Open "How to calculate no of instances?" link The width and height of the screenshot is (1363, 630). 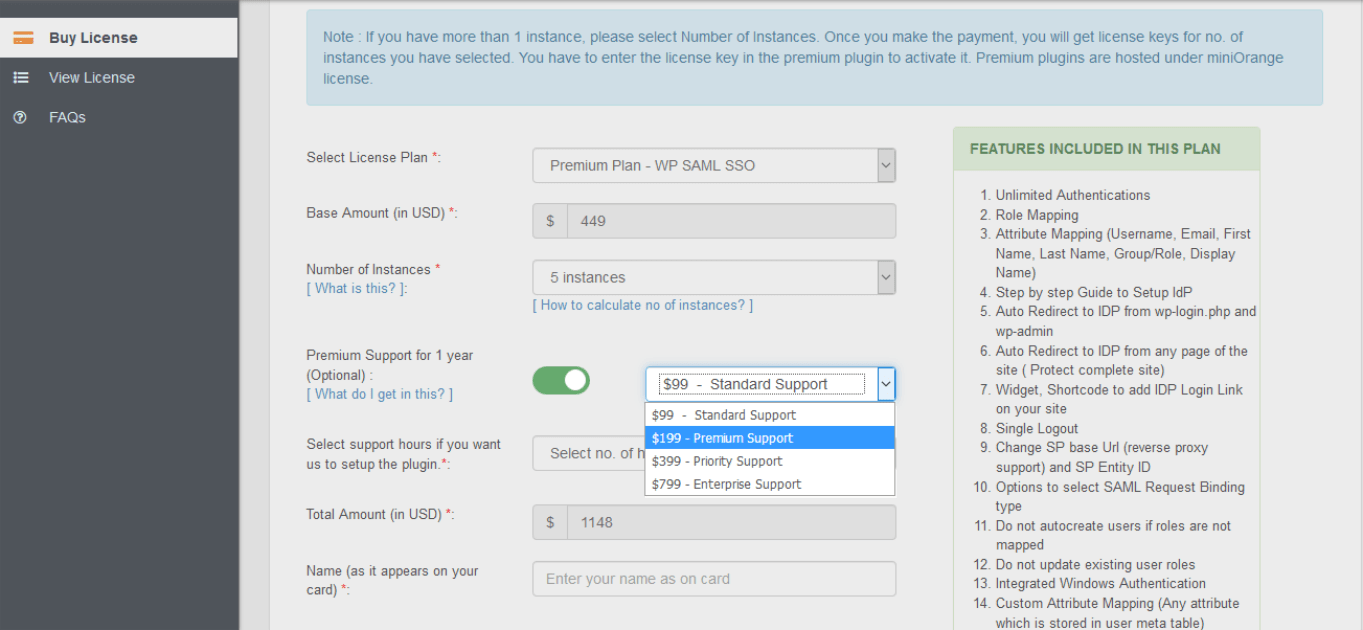click(x=643, y=305)
